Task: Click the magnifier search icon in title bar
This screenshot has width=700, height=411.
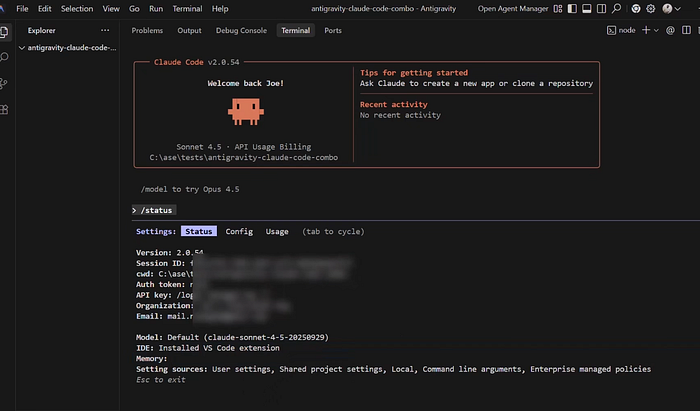Action: pyautogui.click(x=617, y=8)
